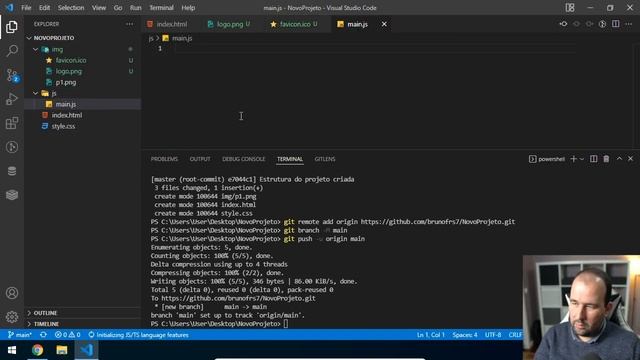Open the DEBUG CONSOLE panel tab

(x=244, y=159)
